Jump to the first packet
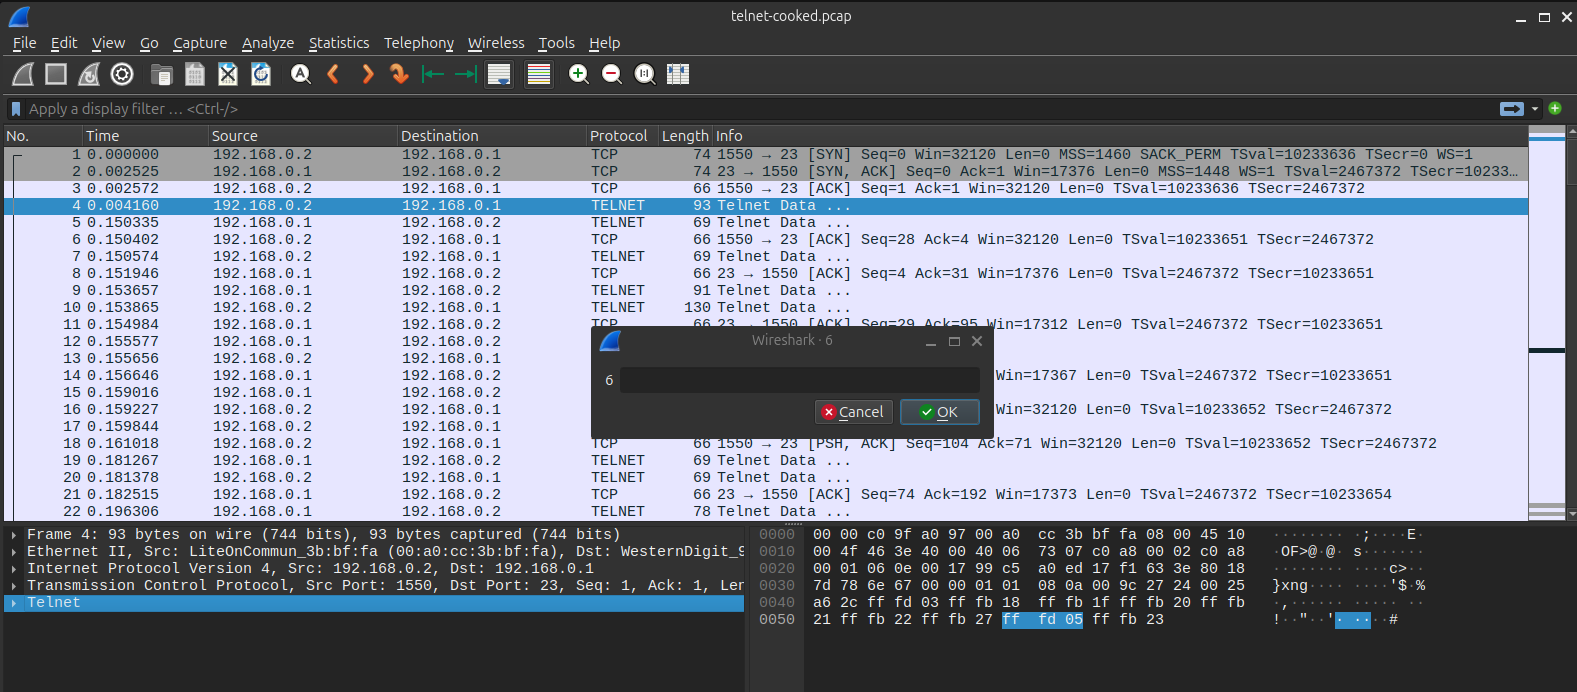The width and height of the screenshot is (1577, 692). pos(432,74)
